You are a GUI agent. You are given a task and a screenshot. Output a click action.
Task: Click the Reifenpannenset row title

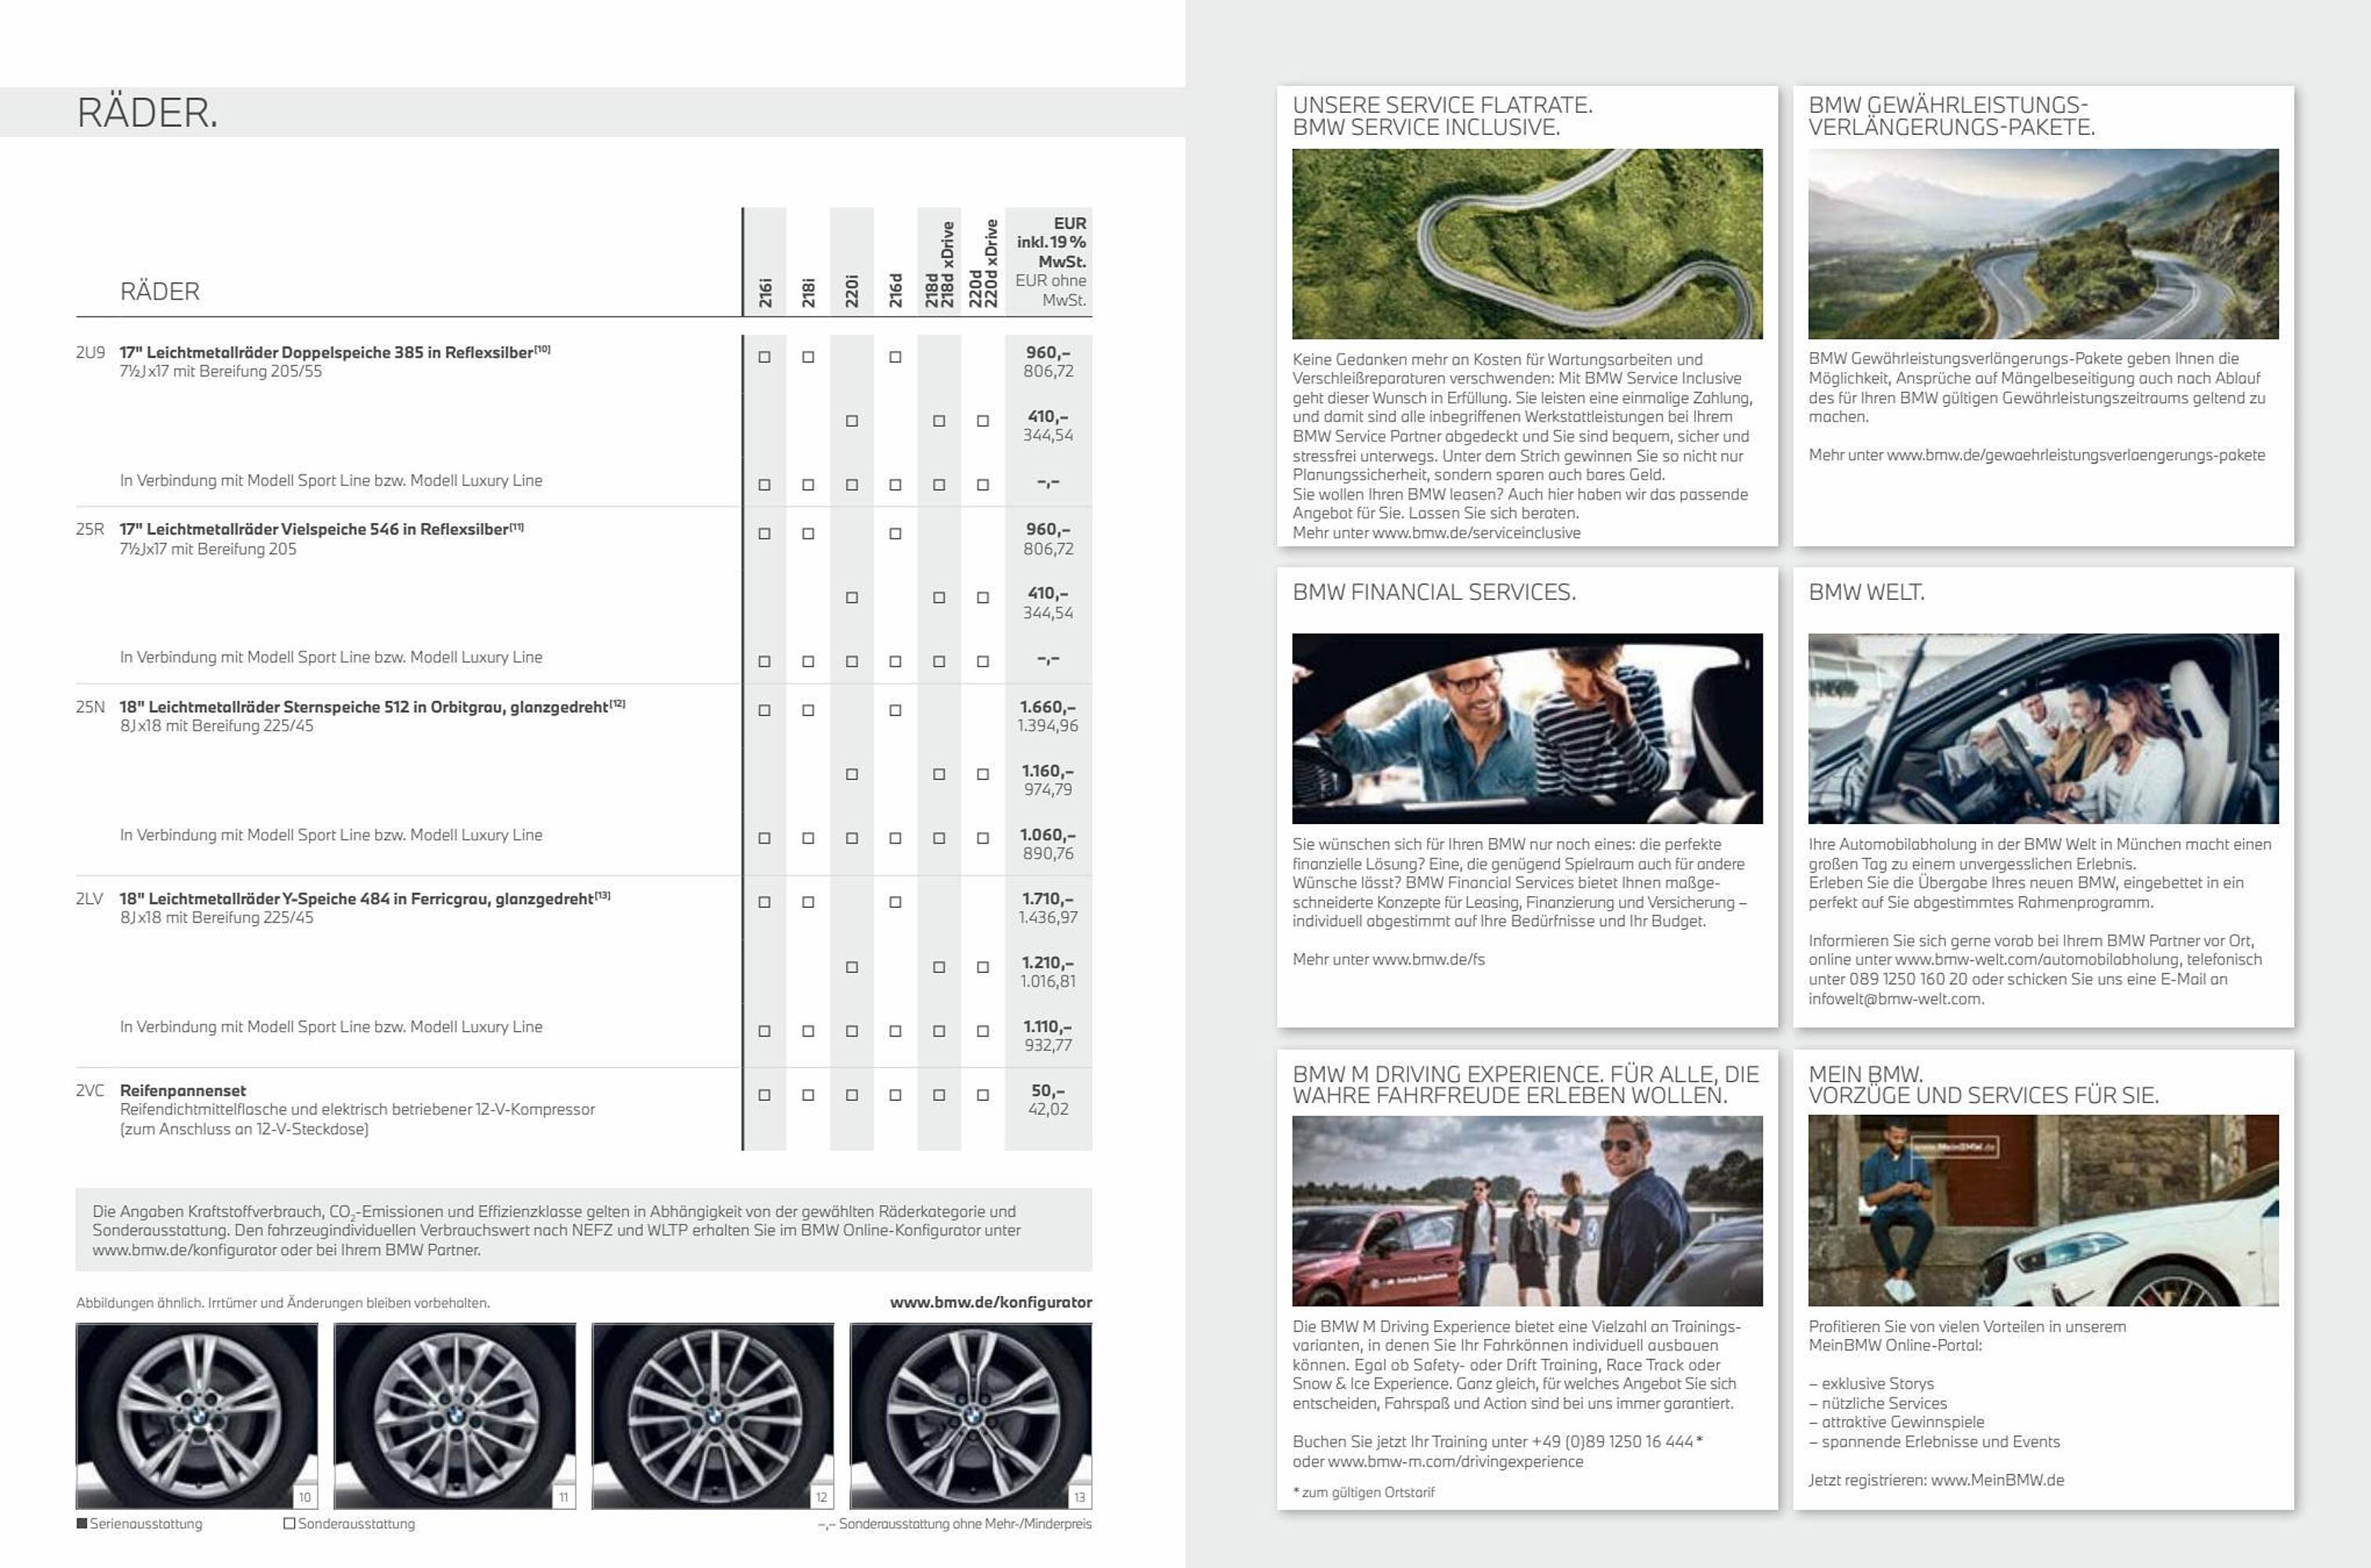point(183,1090)
